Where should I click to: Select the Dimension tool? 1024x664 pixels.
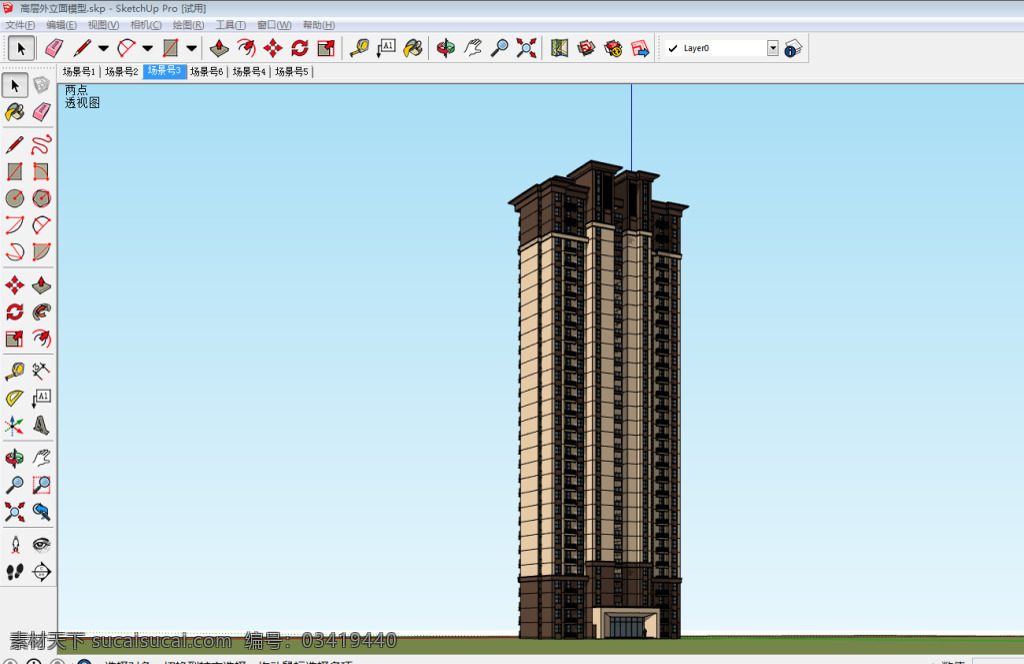(x=41, y=372)
